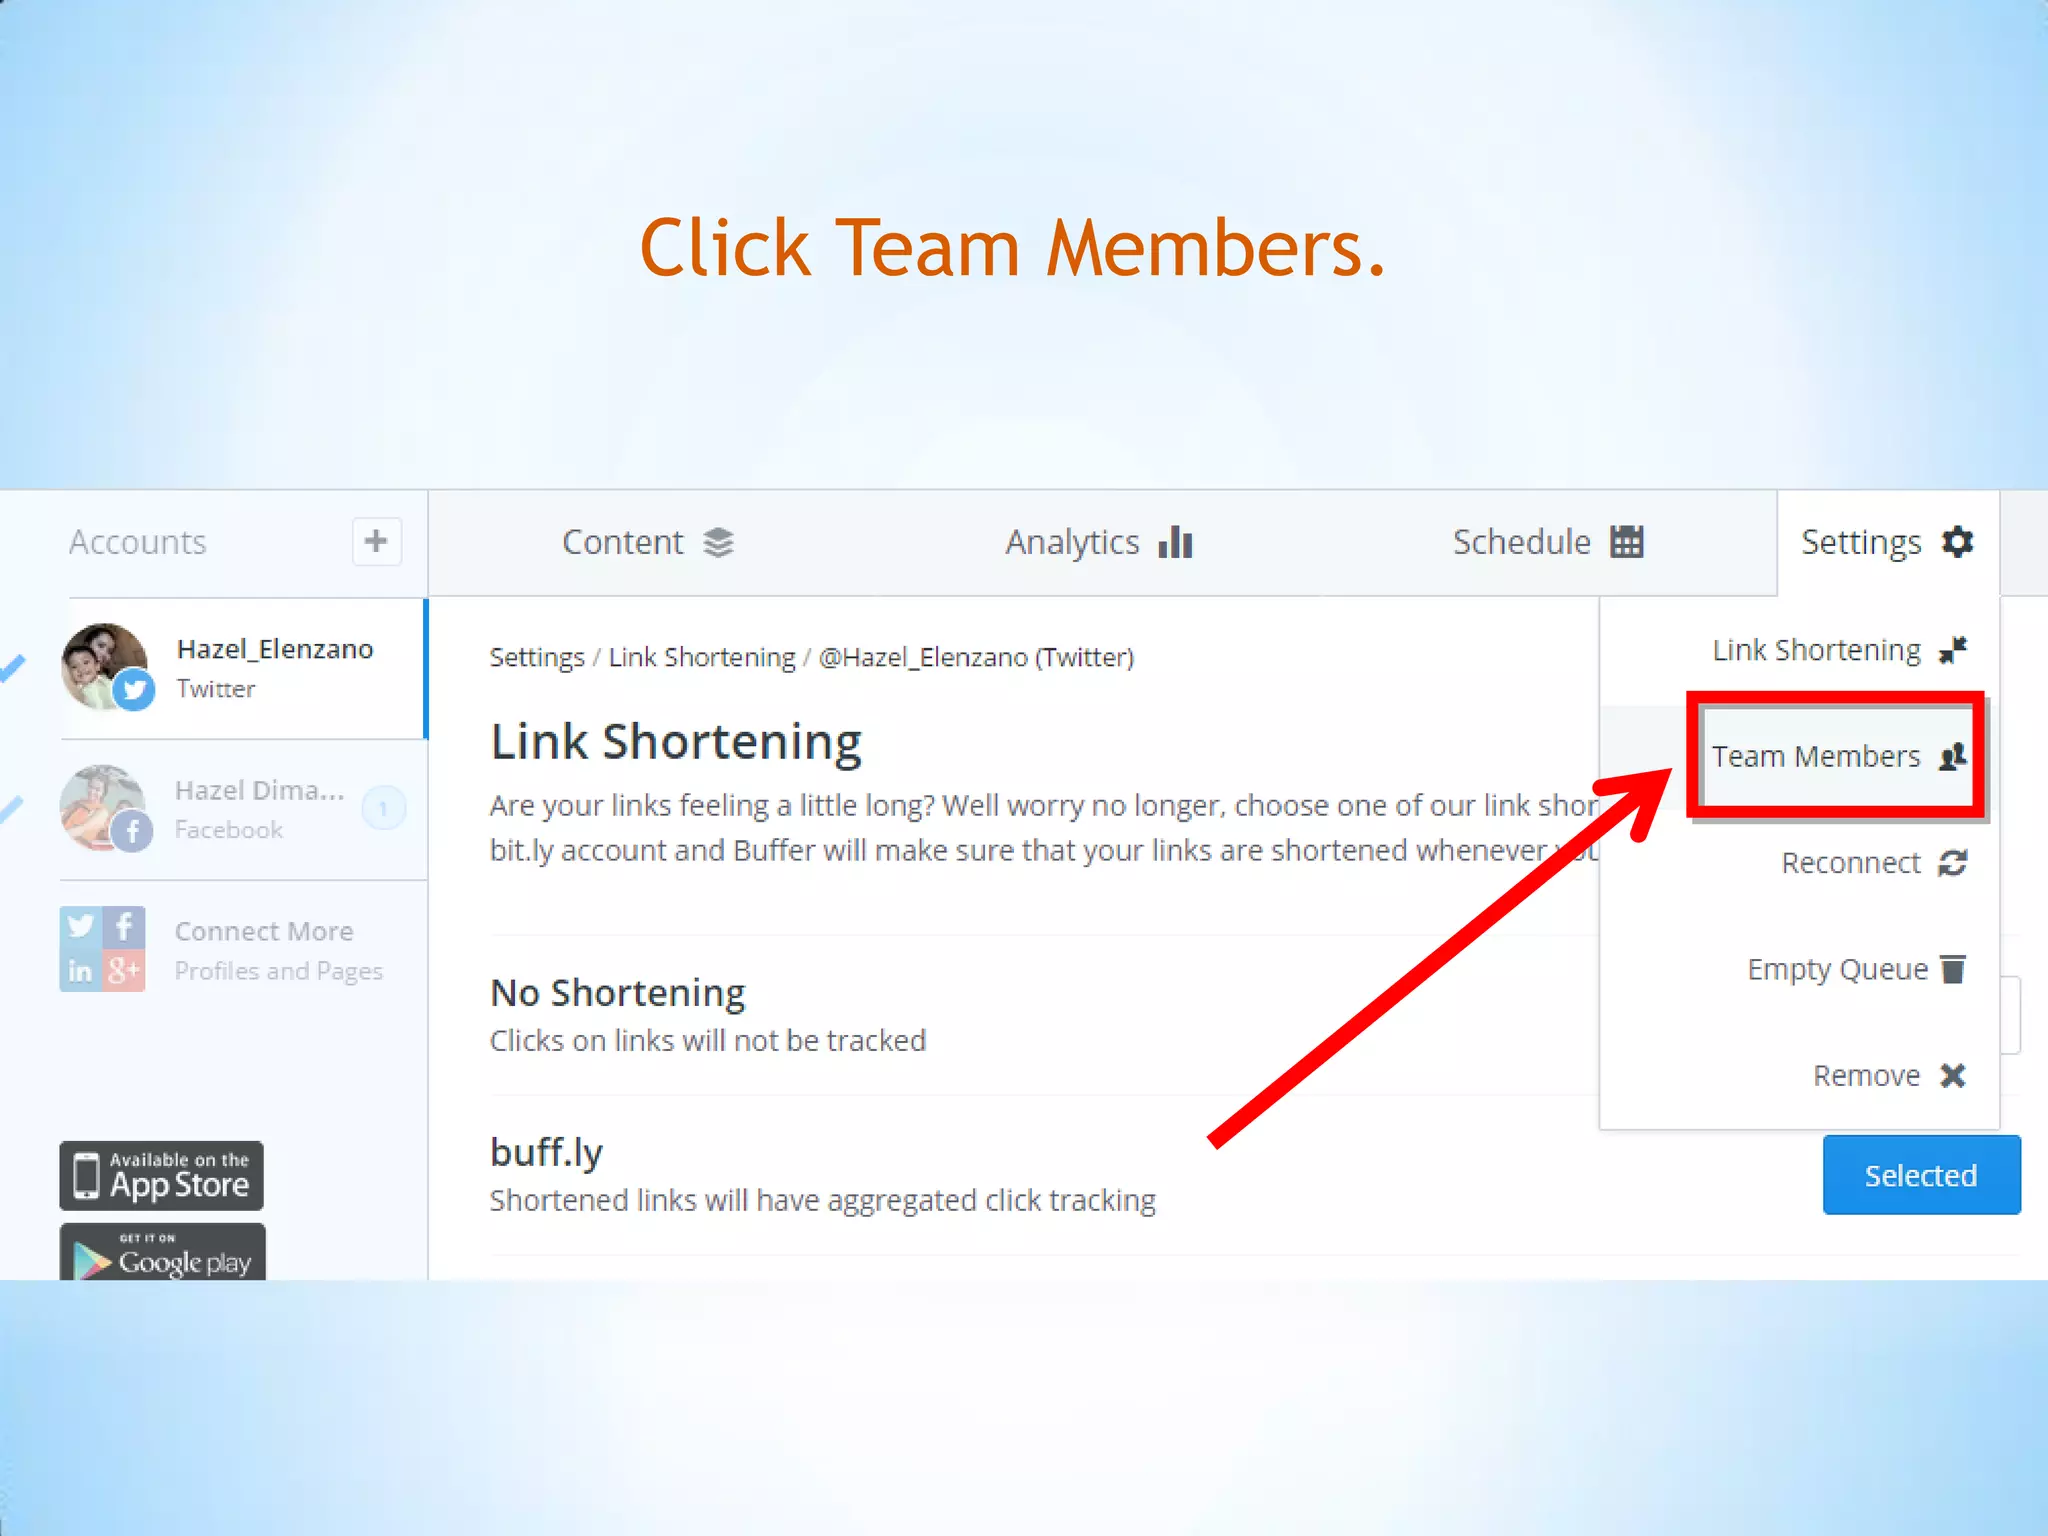Switch to the Analytics tab

1098,542
